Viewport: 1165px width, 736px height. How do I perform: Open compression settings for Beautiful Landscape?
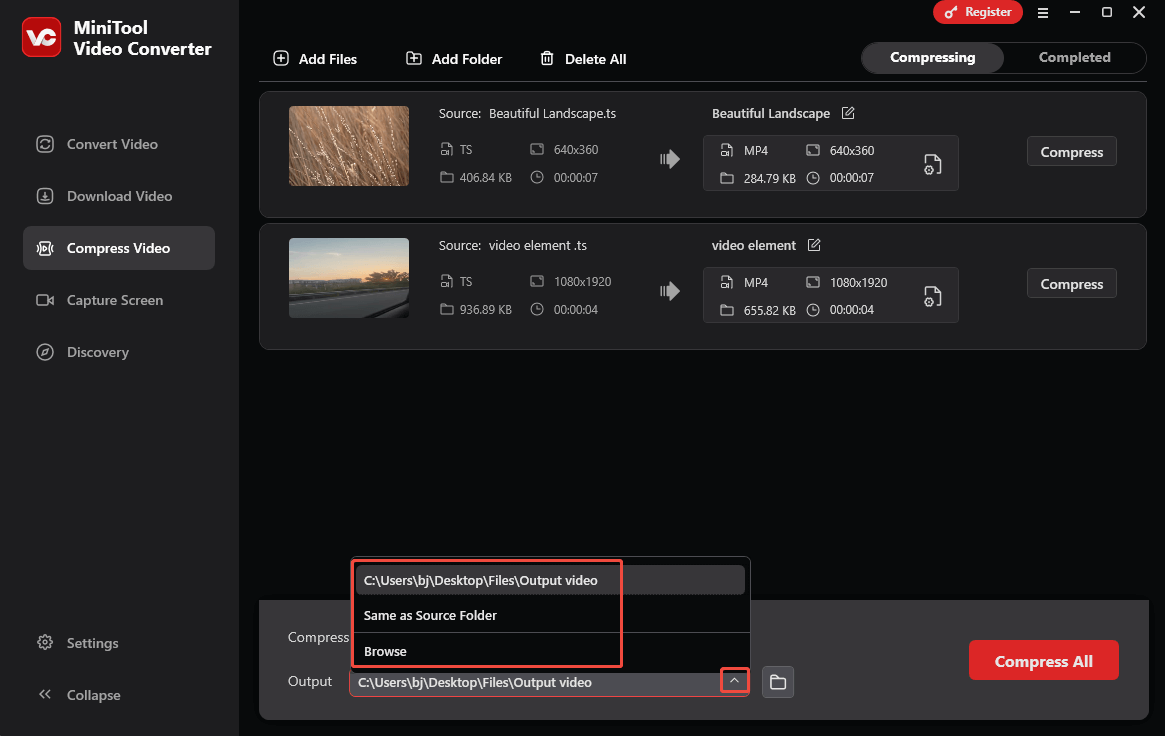click(x=932, y=164)
